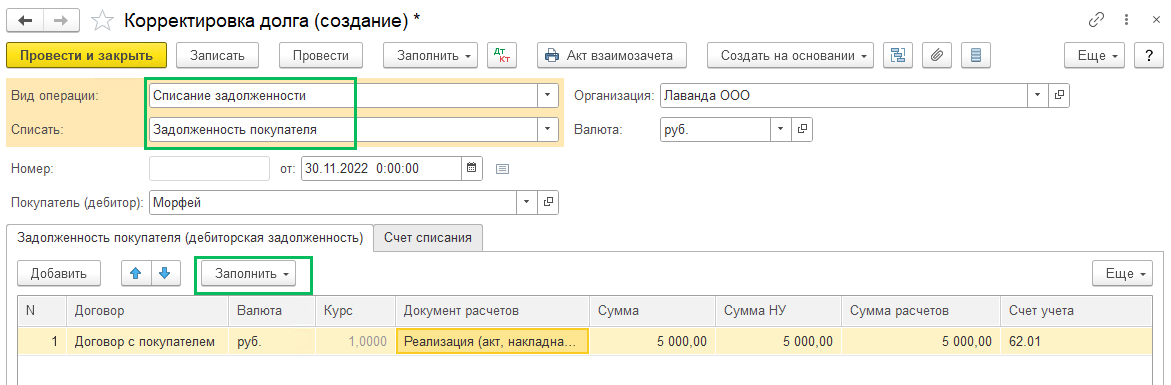Select Задолженность покупателя (дебиторская задолженность) tab
This screenshot has width=1171, height=385.
[190, 238]
